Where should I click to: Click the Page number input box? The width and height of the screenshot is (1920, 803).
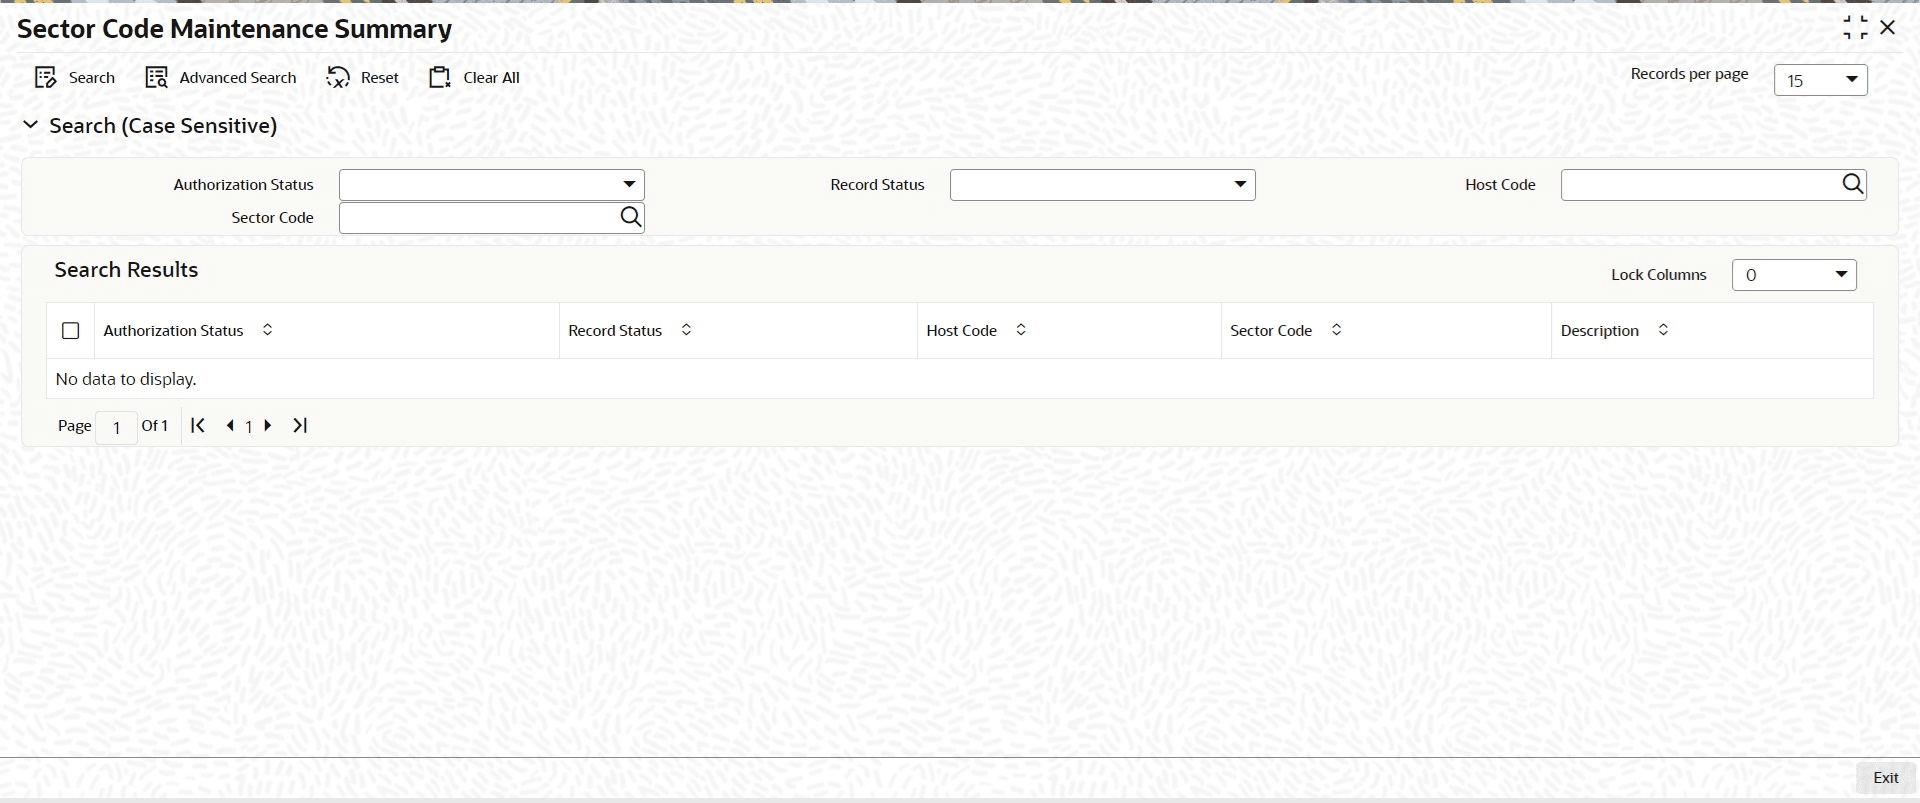tap(117, 427)
